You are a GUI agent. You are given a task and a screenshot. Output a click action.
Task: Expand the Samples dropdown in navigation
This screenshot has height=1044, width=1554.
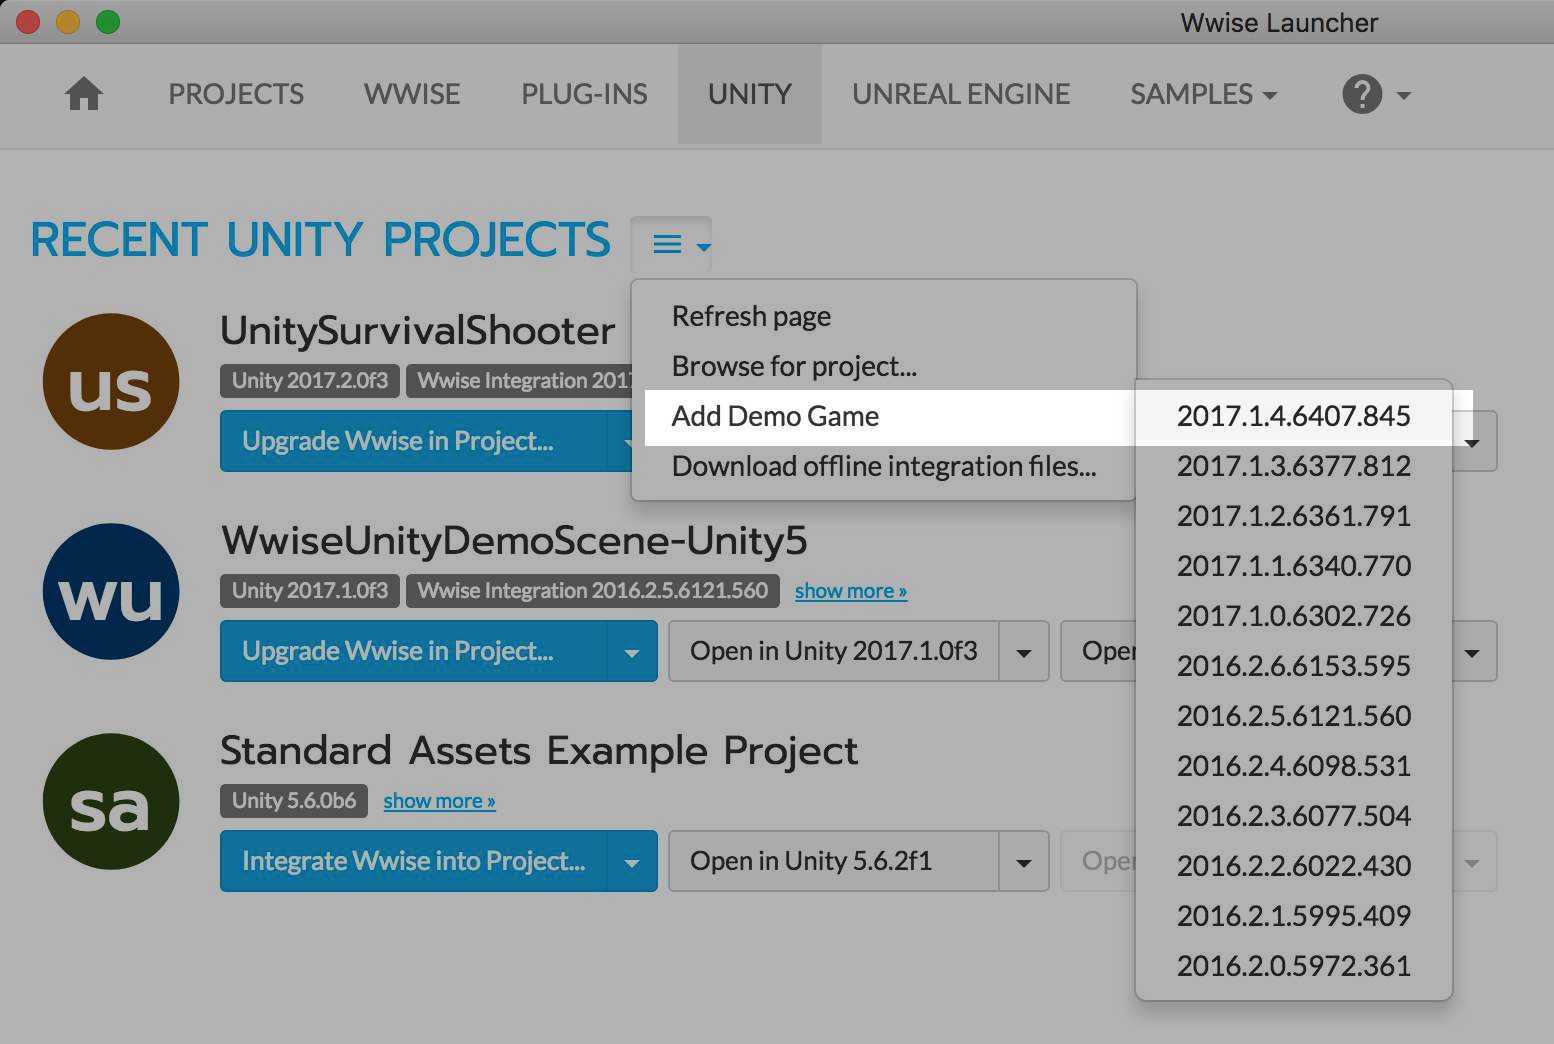(1203, 94)
